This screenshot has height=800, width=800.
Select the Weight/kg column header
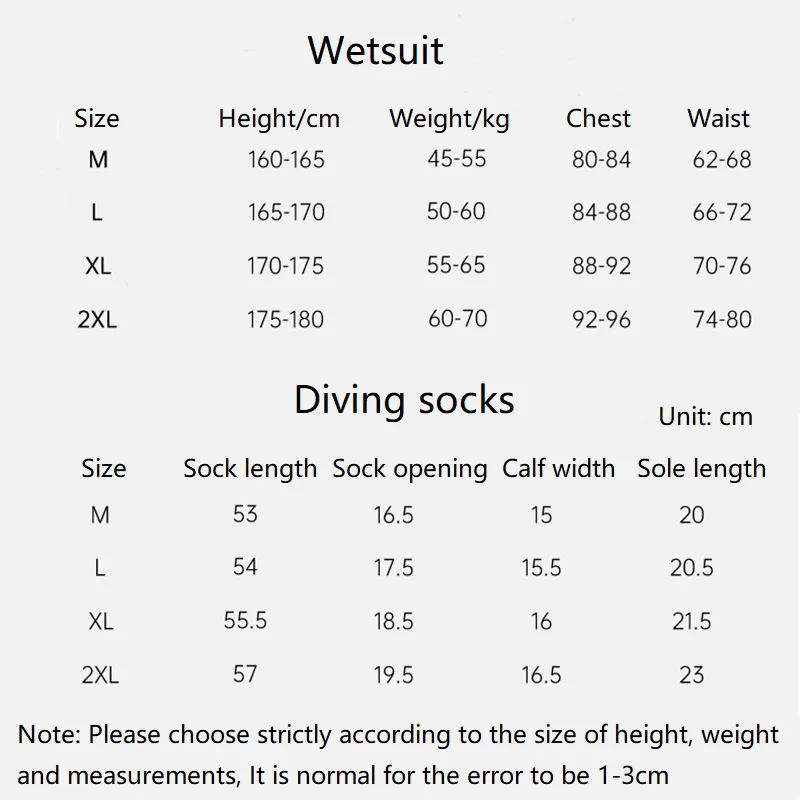click(x=449, y=119)
